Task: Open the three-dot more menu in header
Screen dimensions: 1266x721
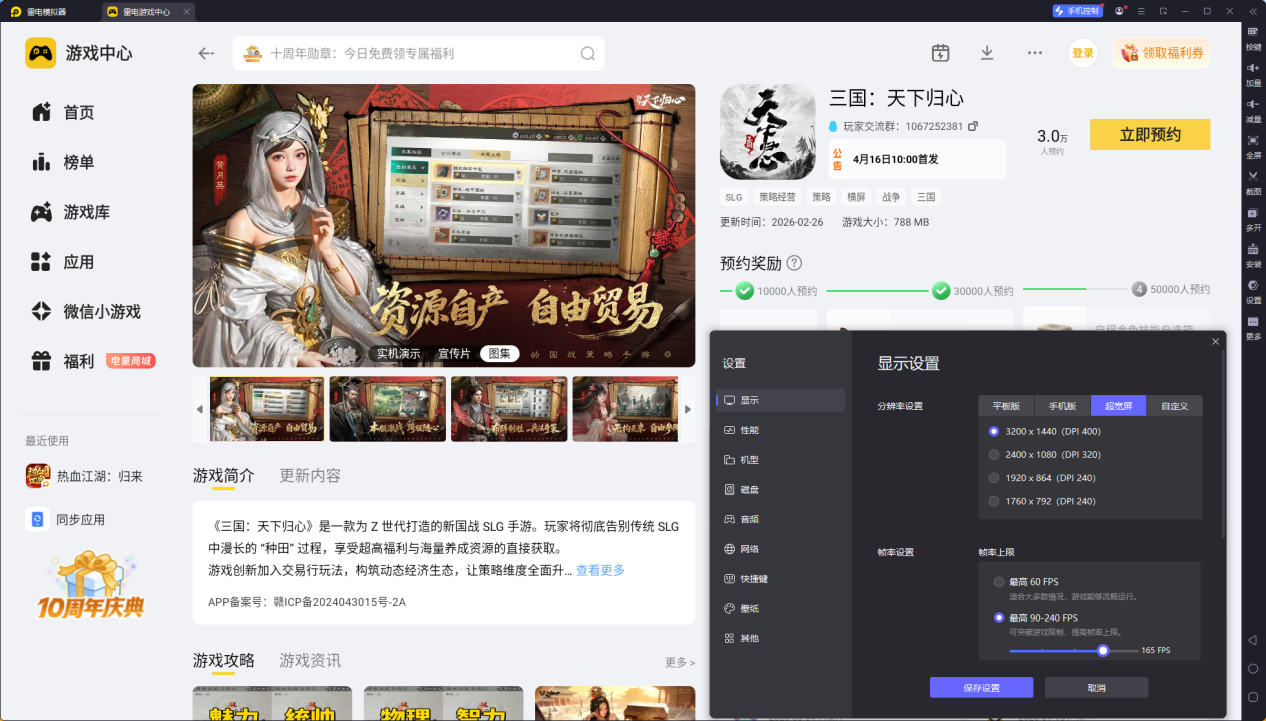Action: point(1035,53)
